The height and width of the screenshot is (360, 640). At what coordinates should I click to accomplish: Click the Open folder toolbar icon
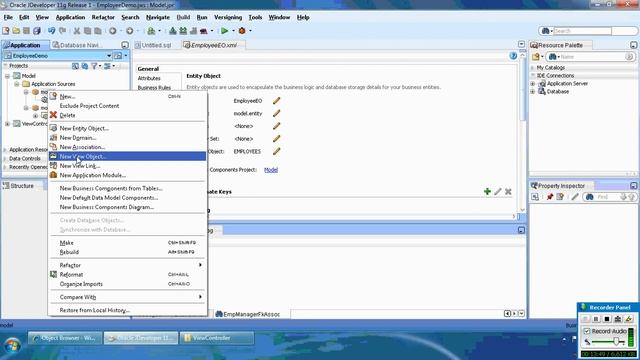coord(16,31)
